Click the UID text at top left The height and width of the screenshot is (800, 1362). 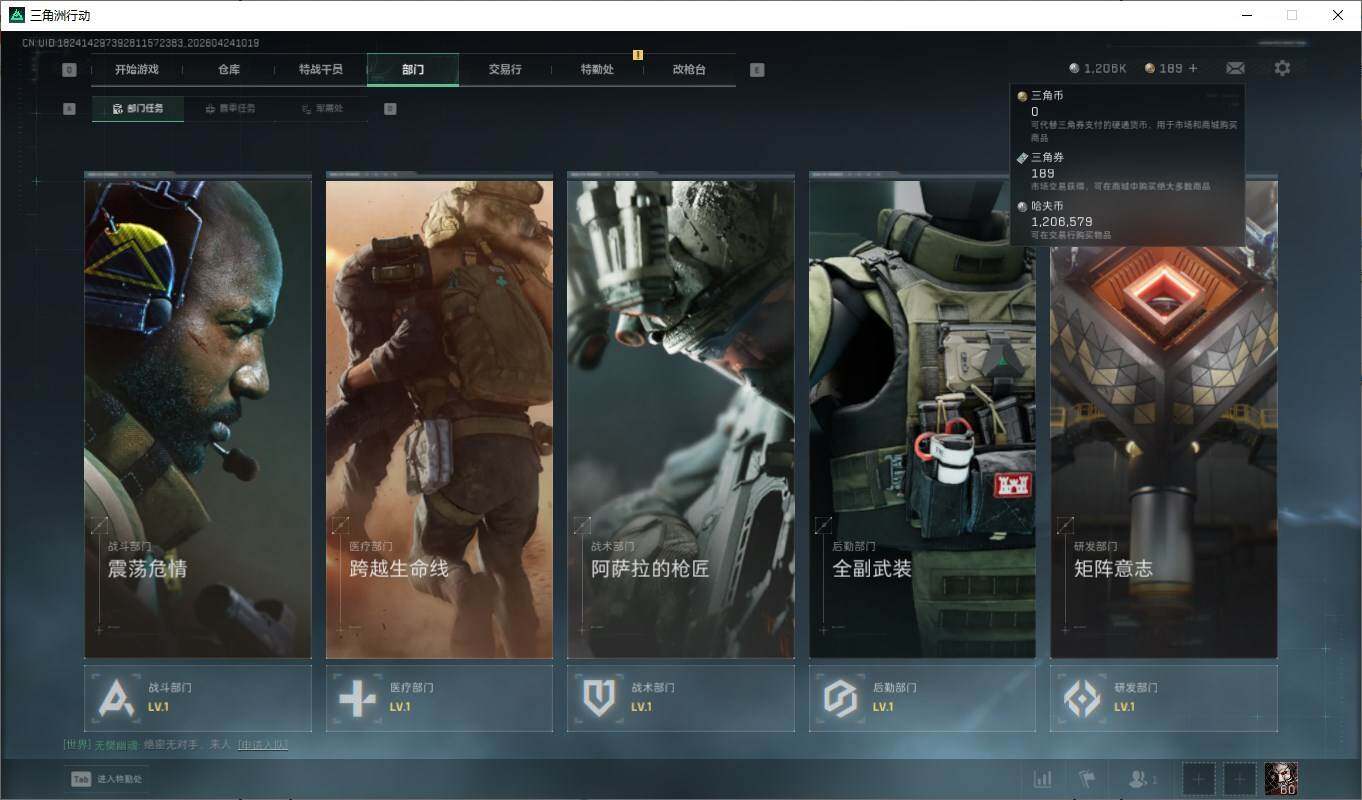(x=141, y=43)
